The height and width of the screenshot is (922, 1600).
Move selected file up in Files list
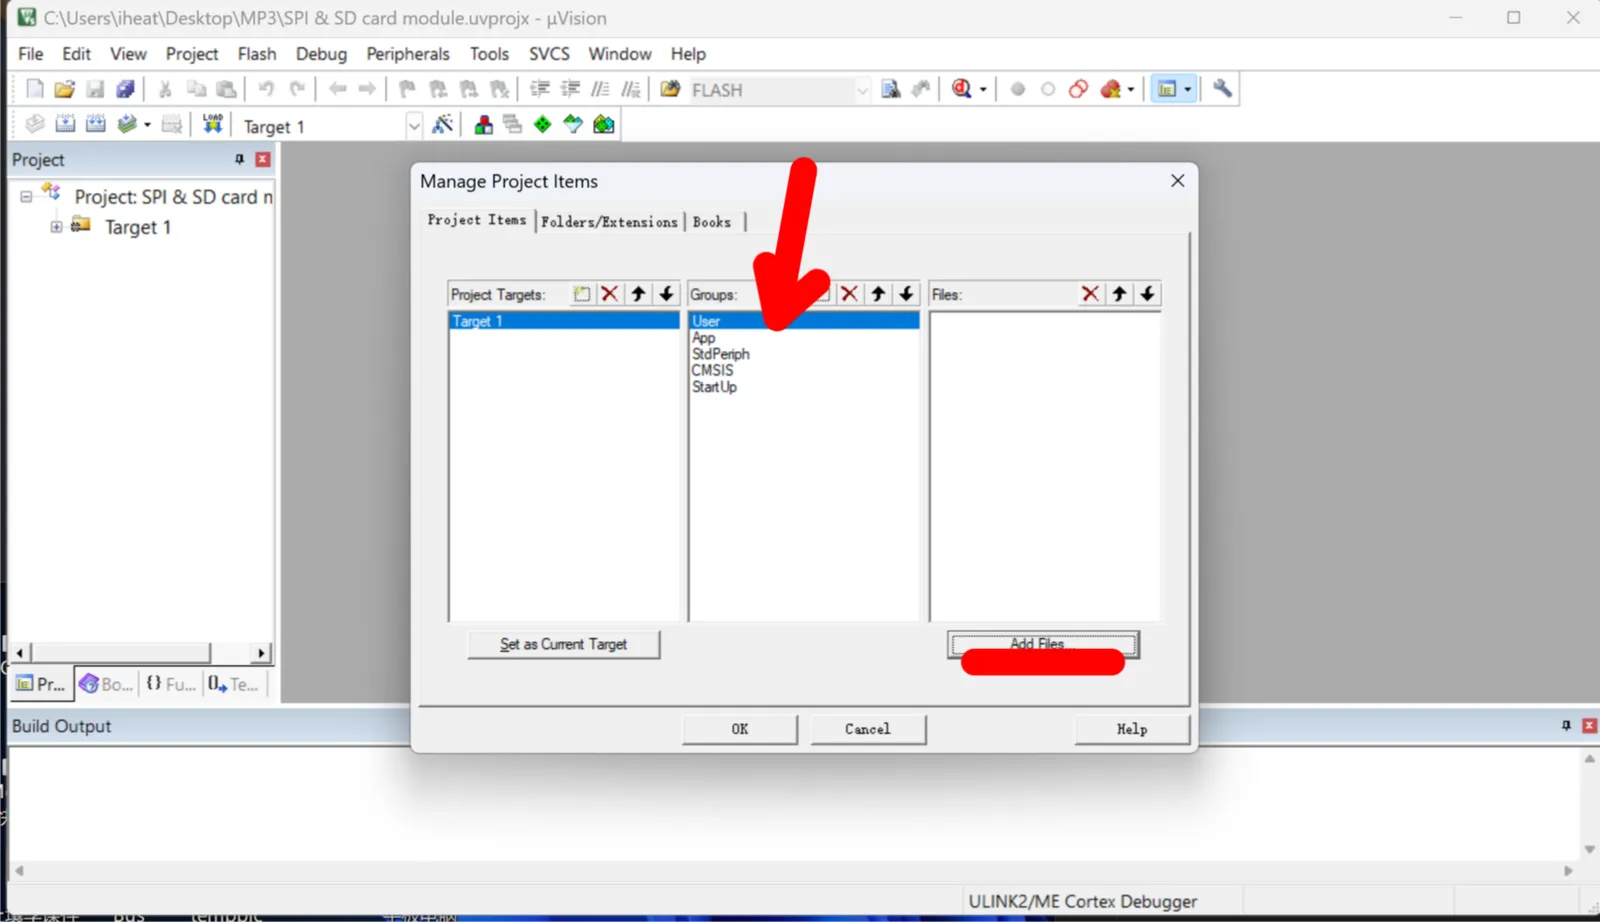point(1119,293)
